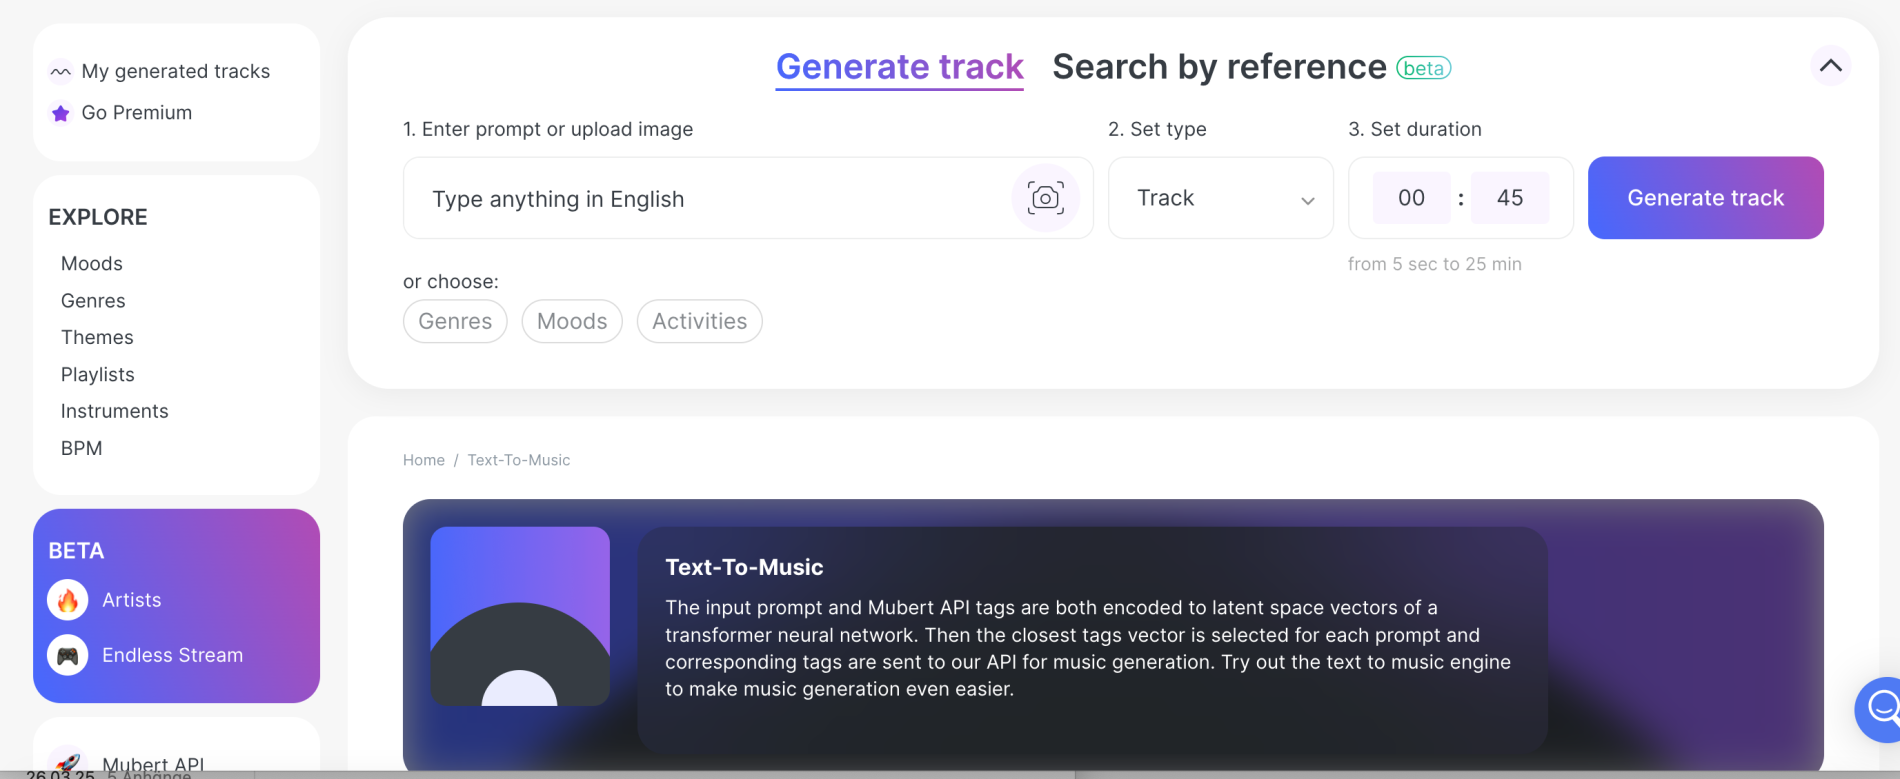Click the Text-To-Music heading in the banner
1900x779 pixels.
click(x=745, y=567)
